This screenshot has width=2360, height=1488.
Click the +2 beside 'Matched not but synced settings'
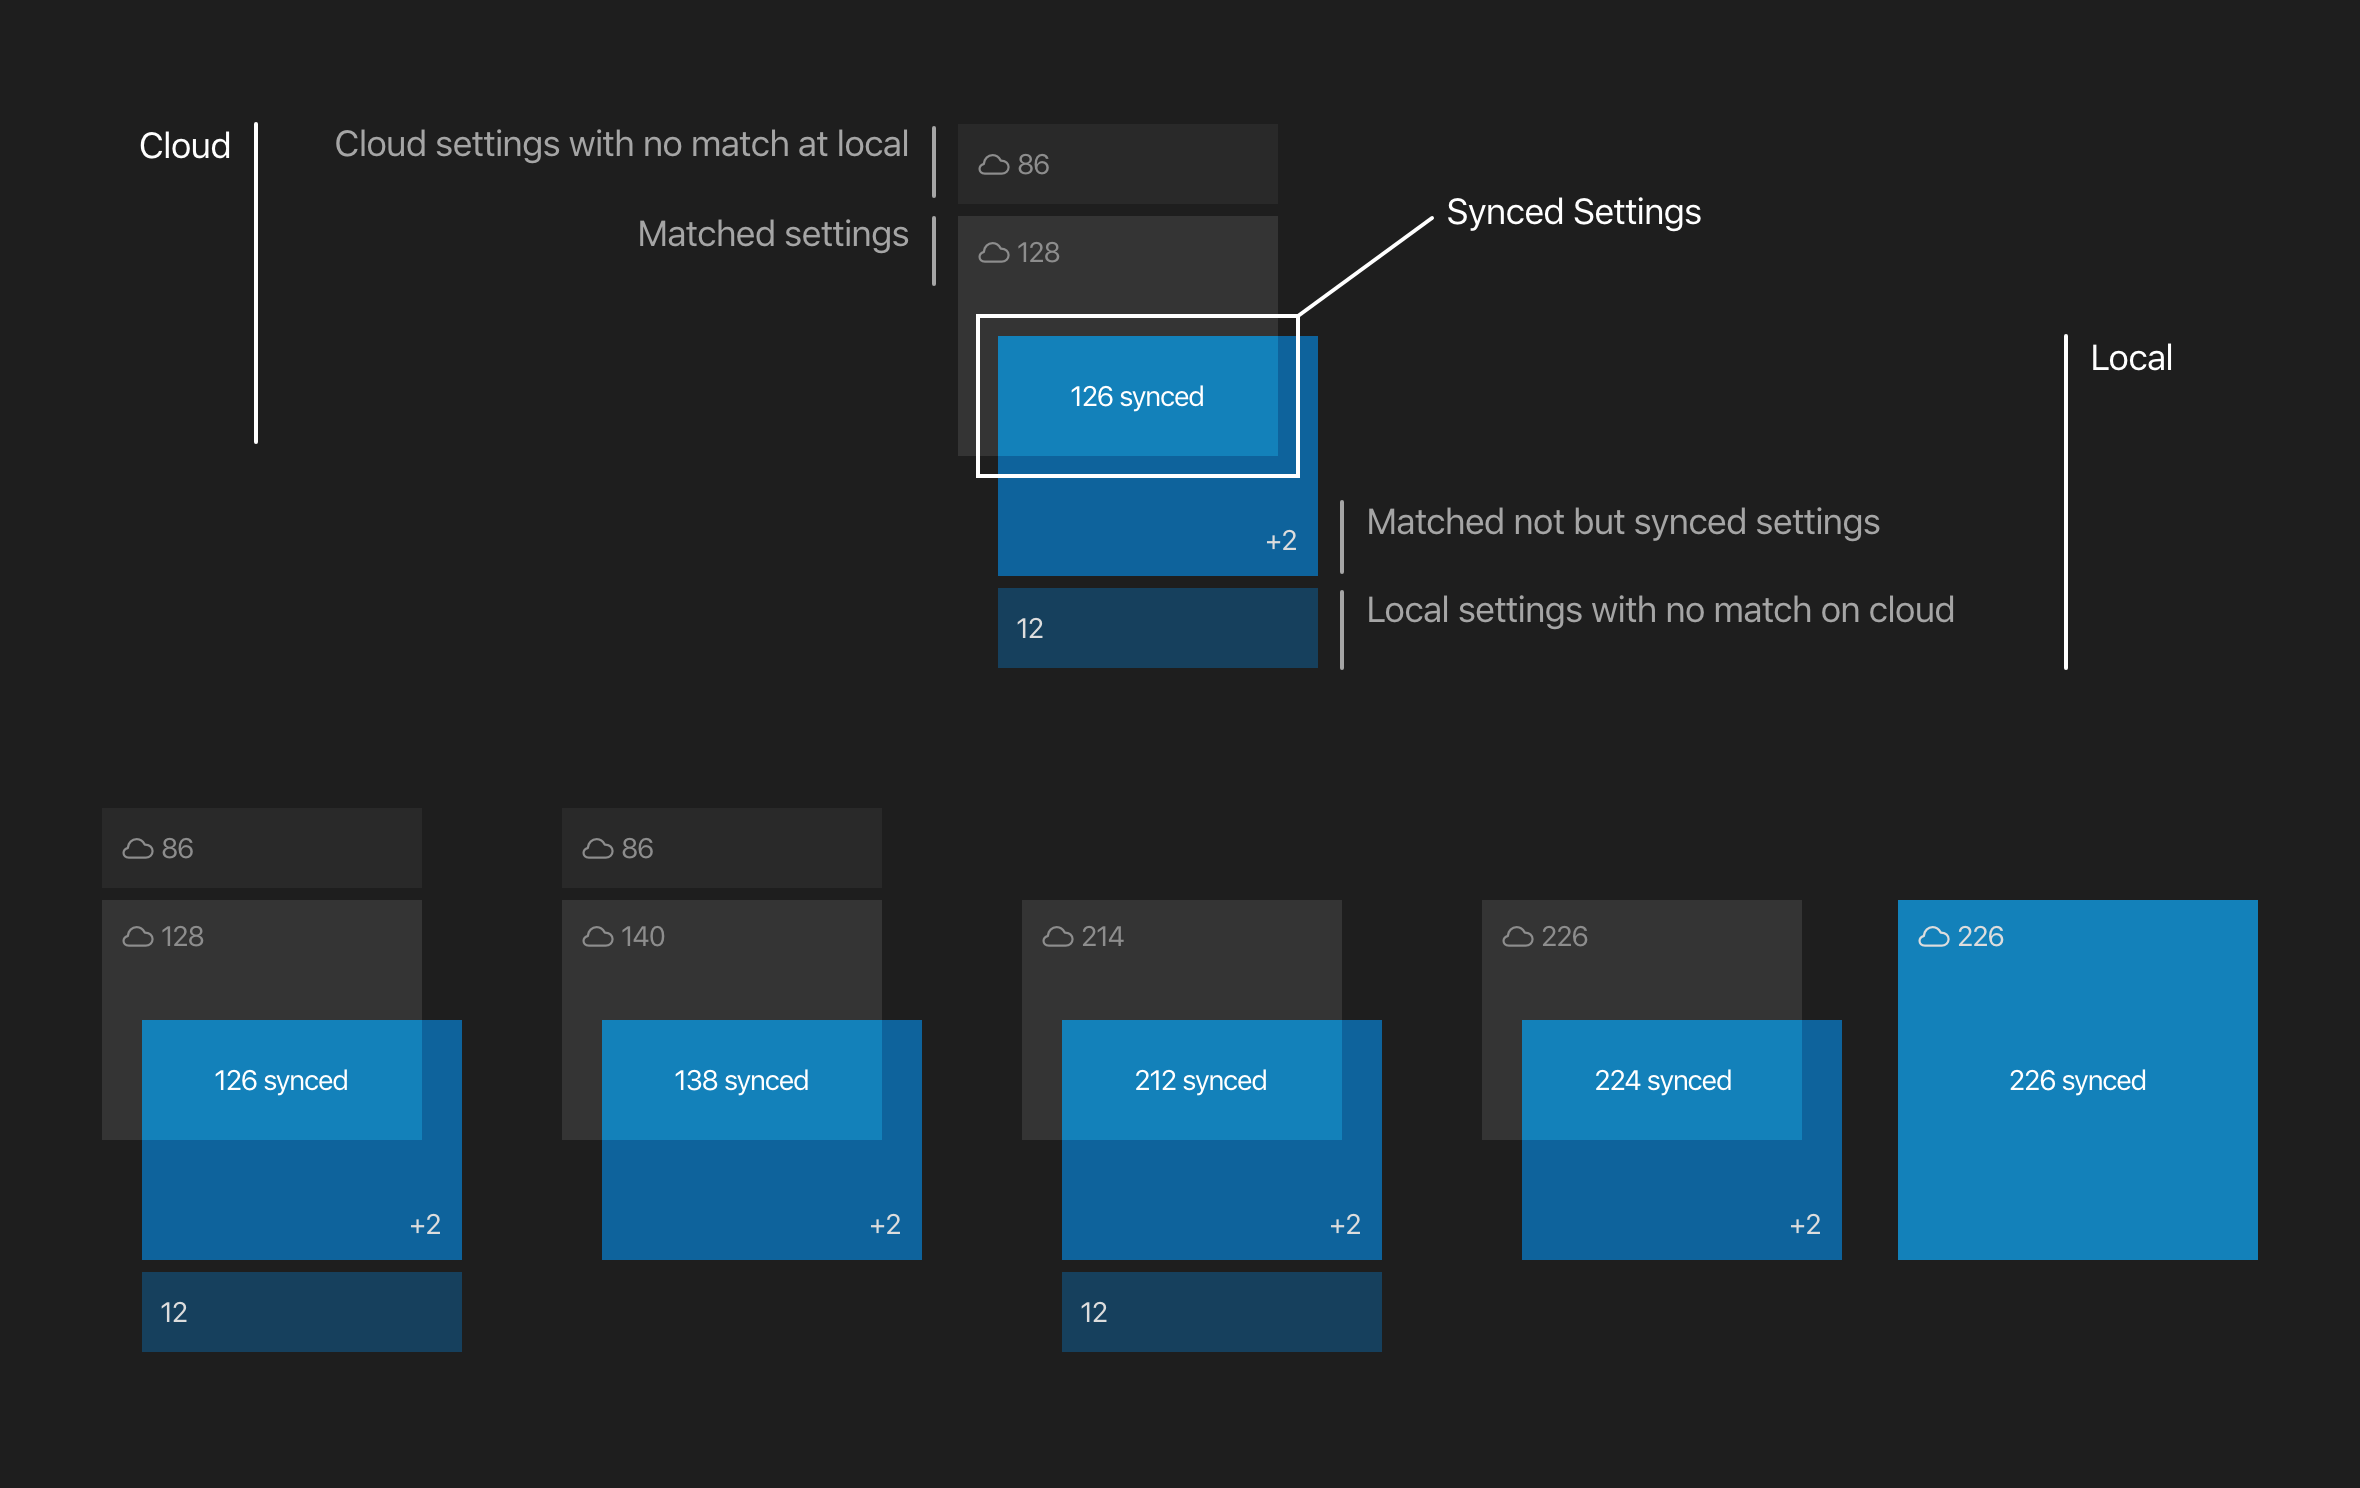coord(1281,541)
